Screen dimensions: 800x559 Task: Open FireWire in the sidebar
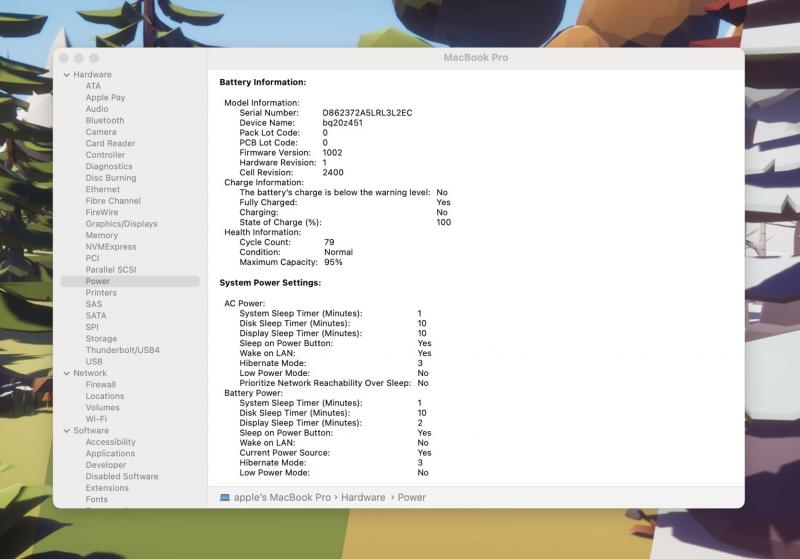coord(102,212)
